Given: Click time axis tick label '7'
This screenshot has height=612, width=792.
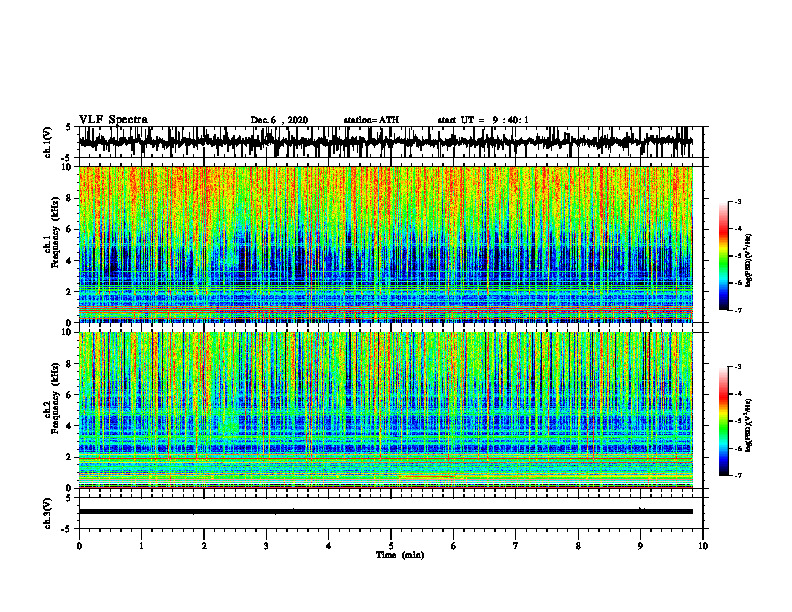Looking at the screenshot, I should [516, 546].
